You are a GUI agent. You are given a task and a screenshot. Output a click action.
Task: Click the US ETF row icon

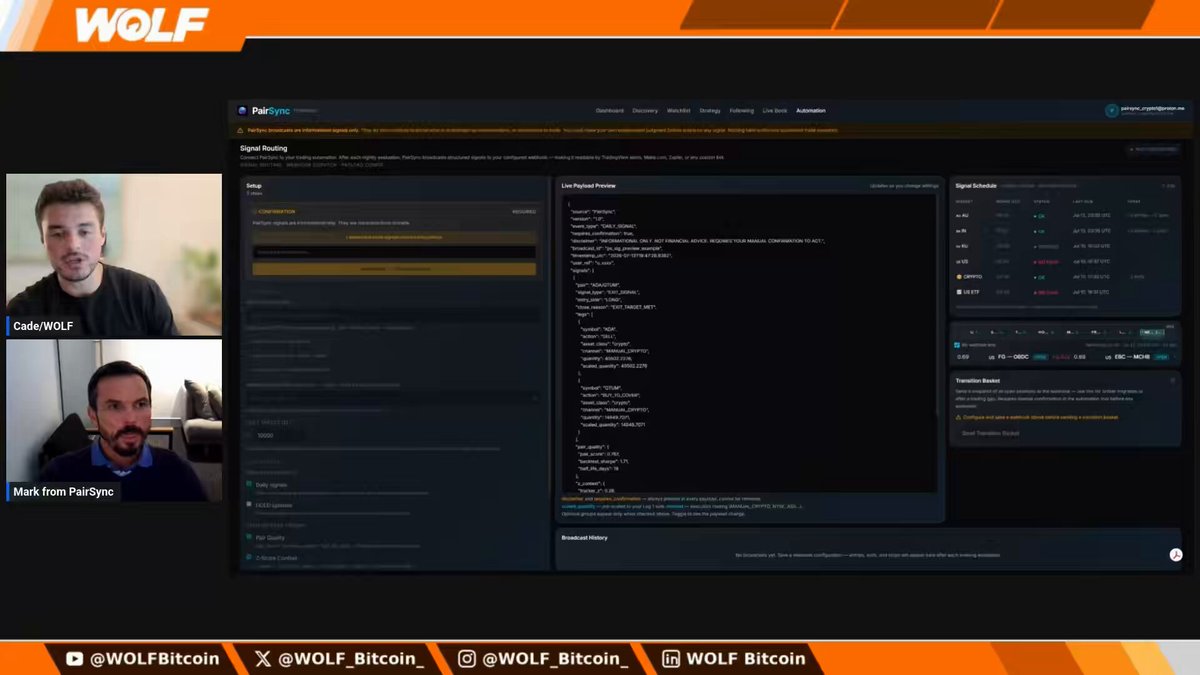(959, 291)
